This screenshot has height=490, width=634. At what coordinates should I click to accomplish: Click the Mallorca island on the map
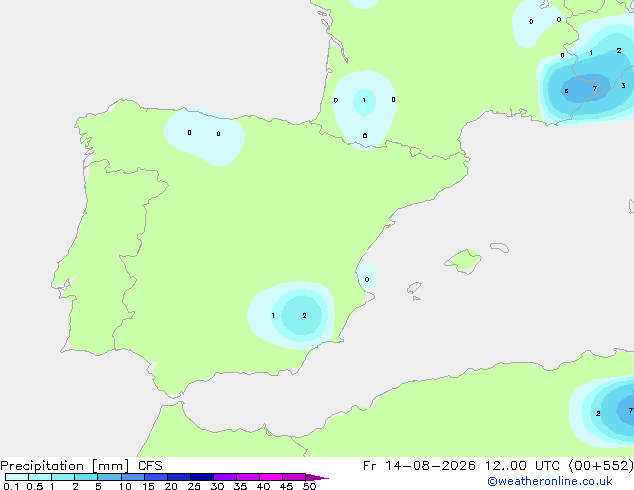(463, 261)
